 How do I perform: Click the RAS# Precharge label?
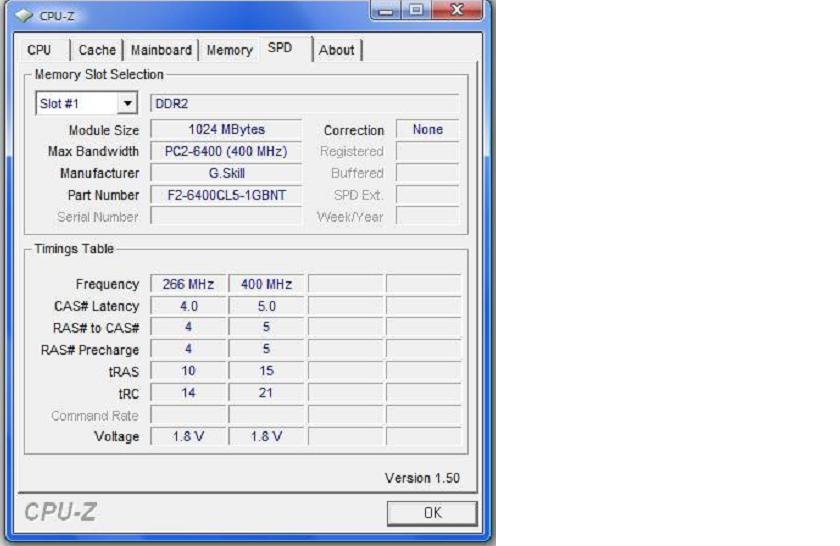(x=90, y=350)
